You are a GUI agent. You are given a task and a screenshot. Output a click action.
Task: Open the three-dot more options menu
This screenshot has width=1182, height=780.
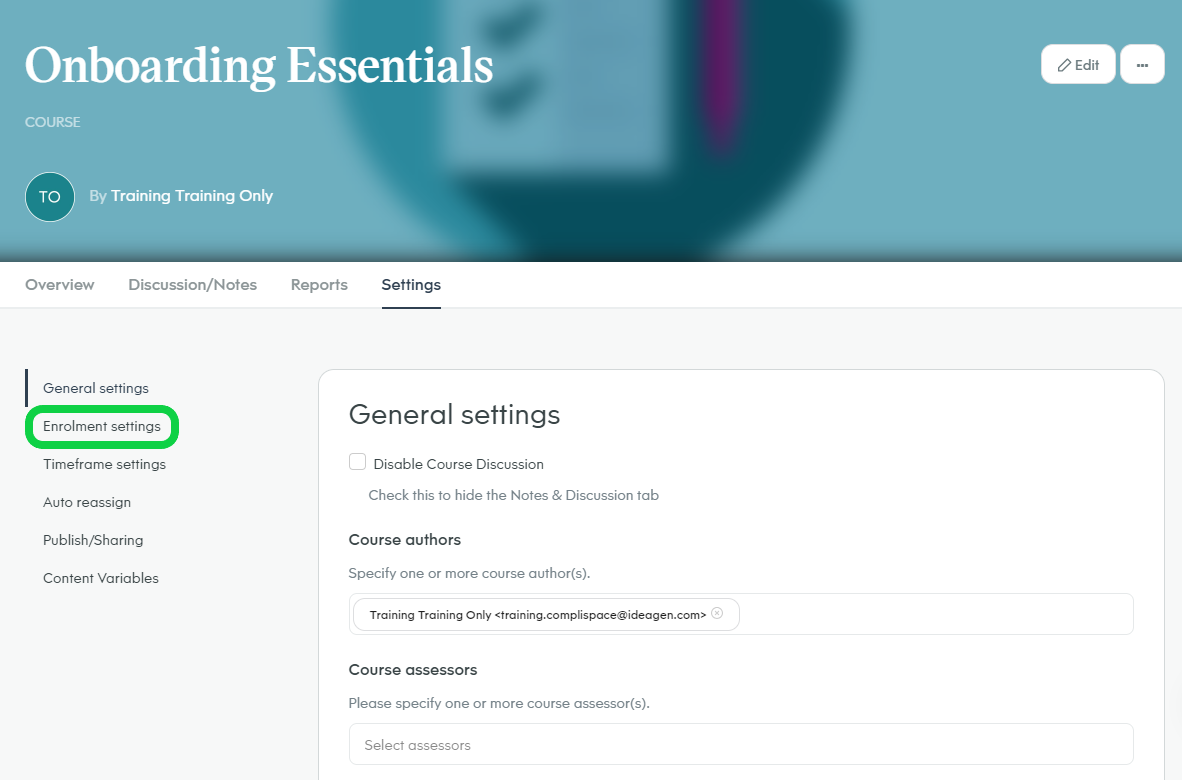coord(1142,65)
